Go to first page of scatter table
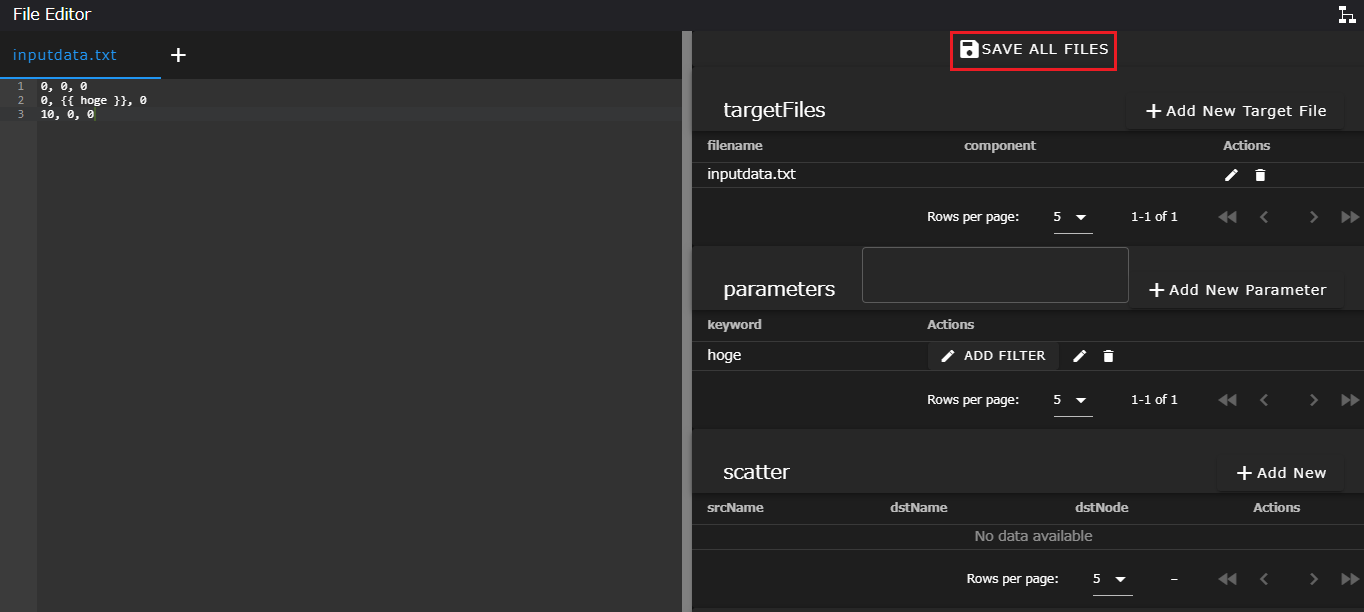 [1228, 579]
